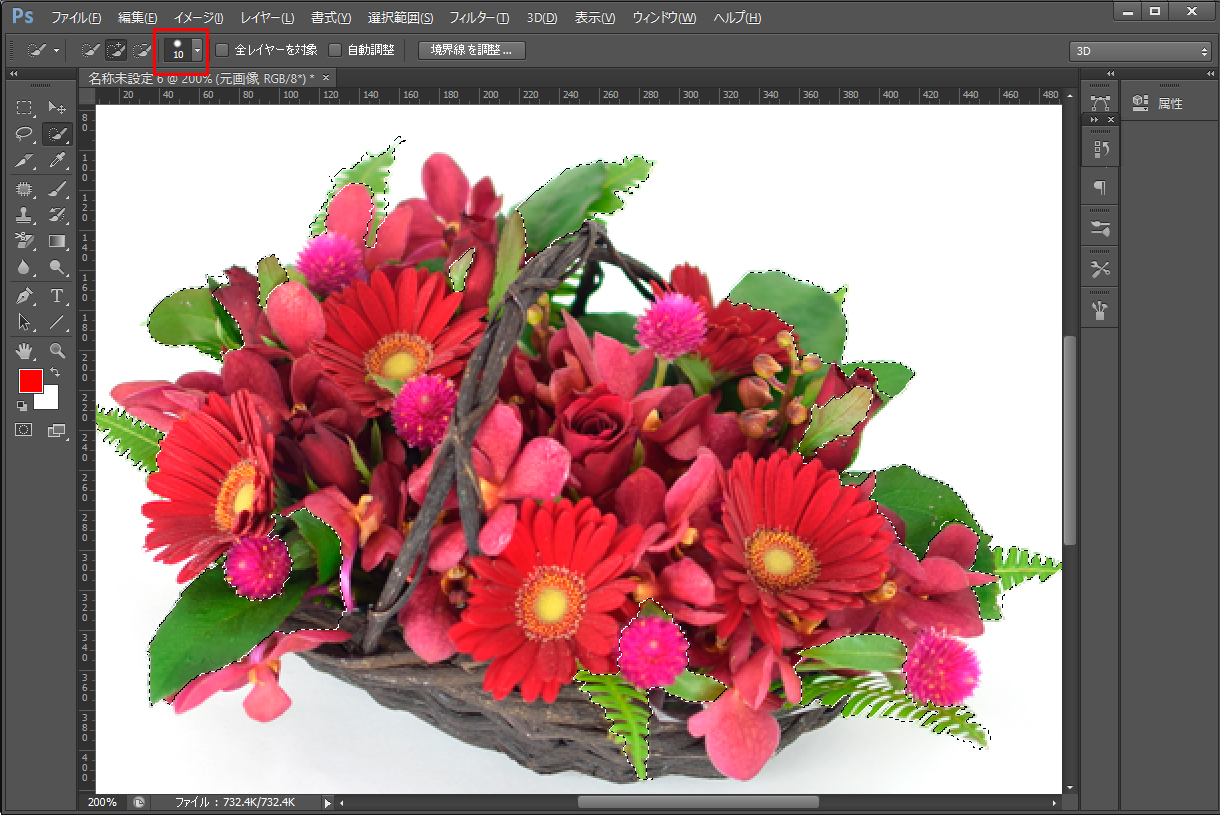Open the 3D workspace switcher dropdown
1220x815 pixels.
tap(1140, 51)
